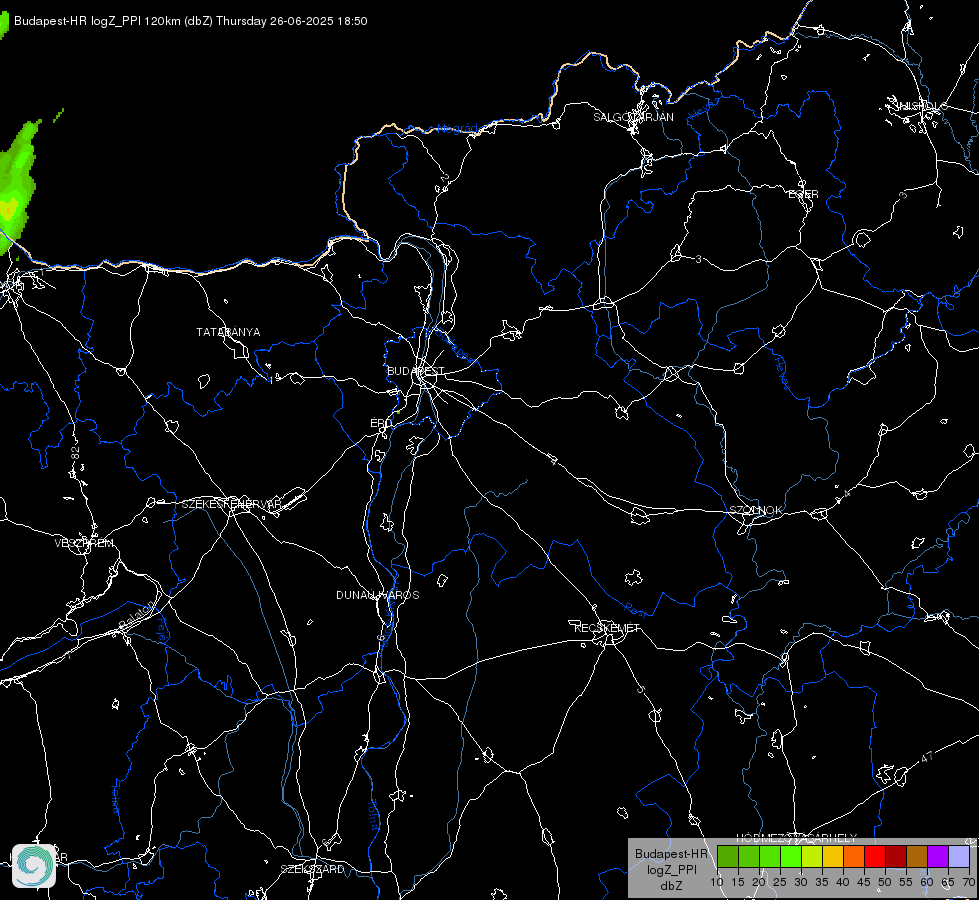979x900 pixels.
Task: Click the legend value '70'
Action: tap(968, 882)
